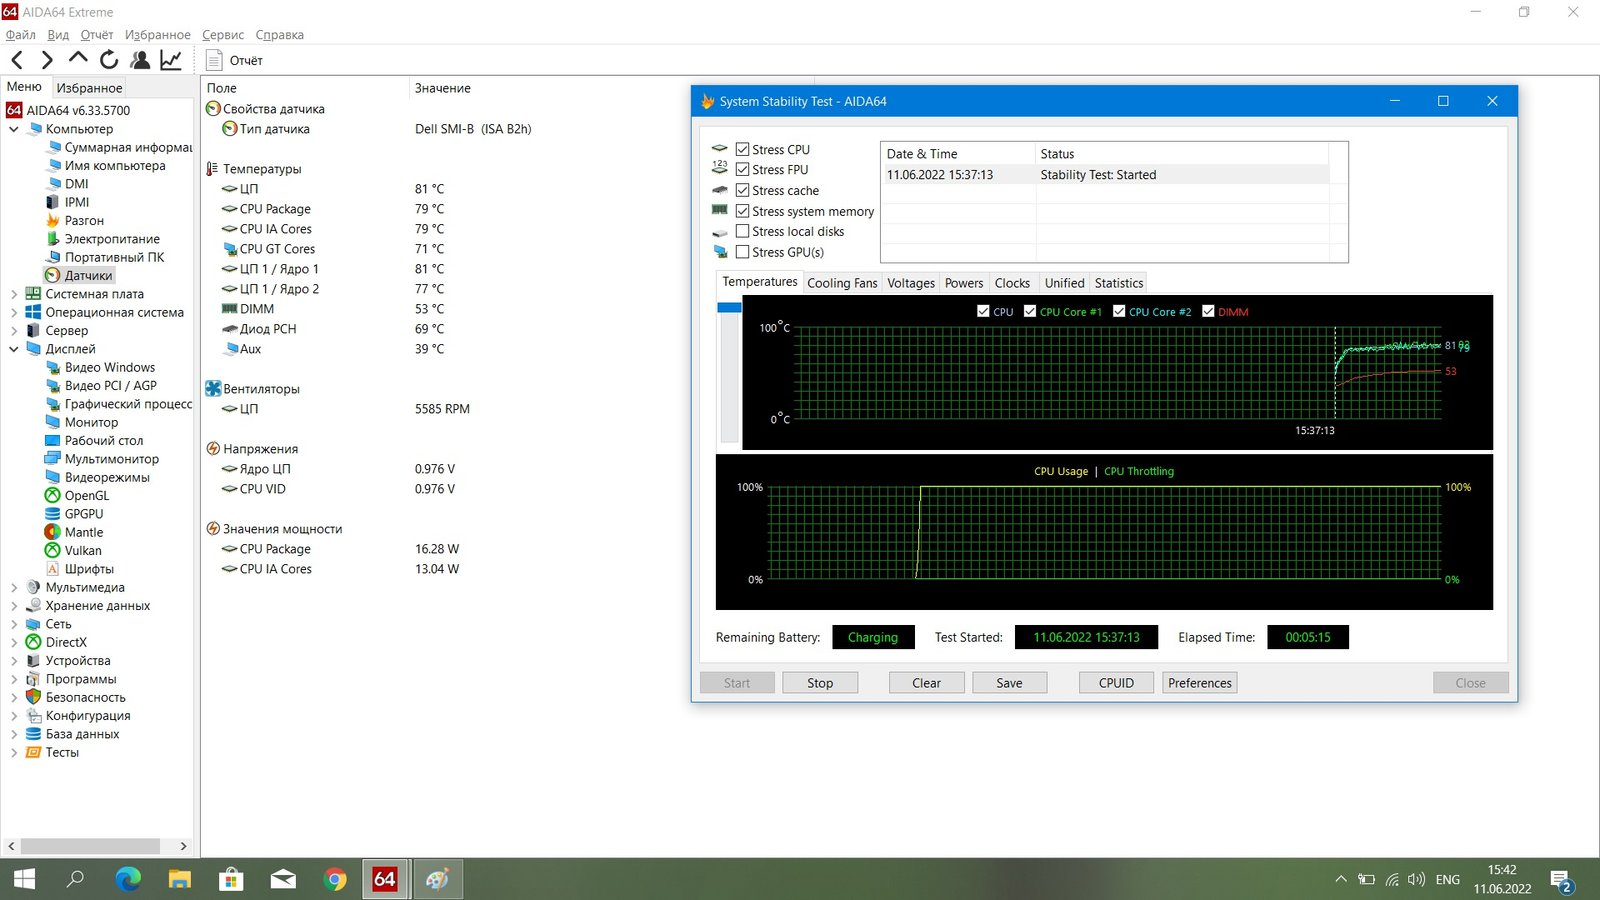Screen dimensions: 1600x900
Task: Open CPUID panel button
Action: click(1116, 683)
